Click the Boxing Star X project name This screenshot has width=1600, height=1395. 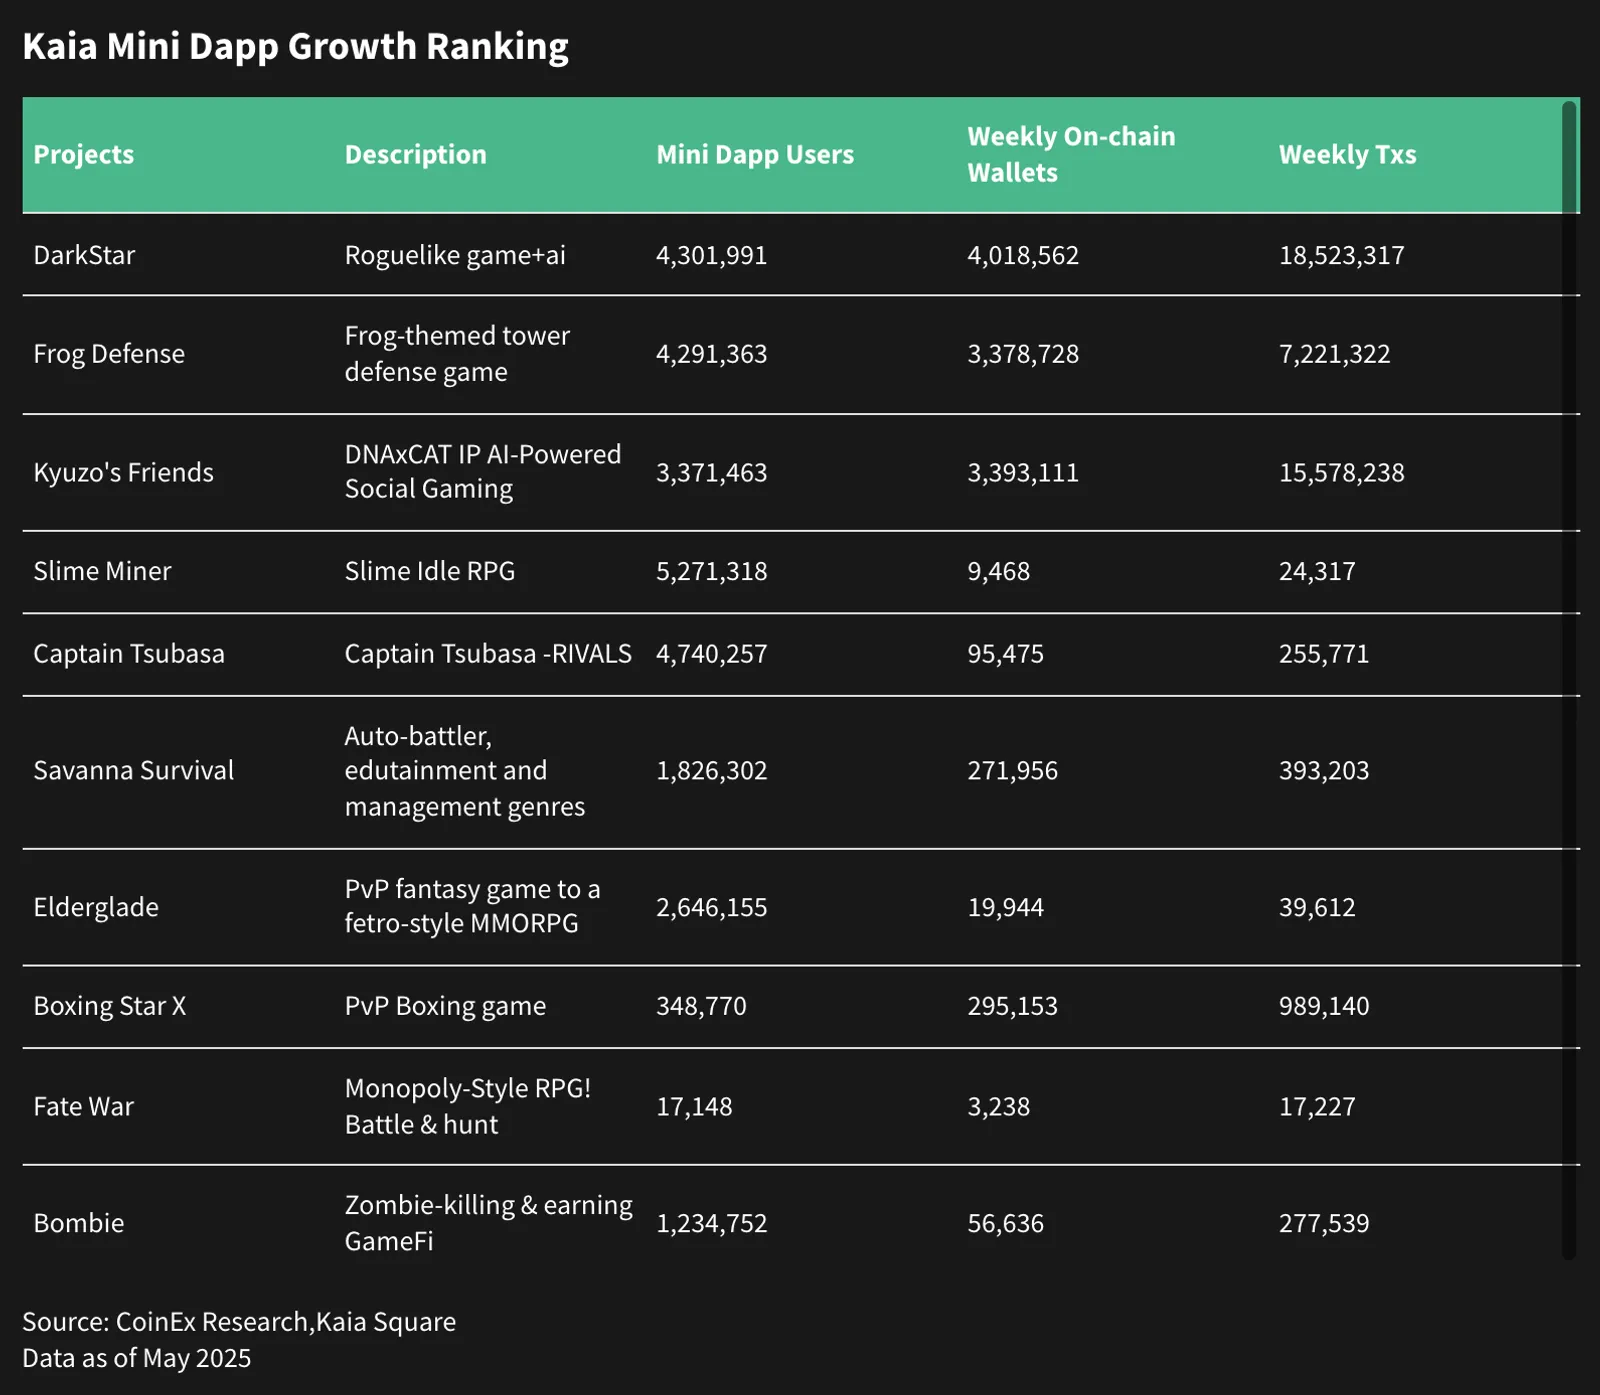click(110, 1006)
